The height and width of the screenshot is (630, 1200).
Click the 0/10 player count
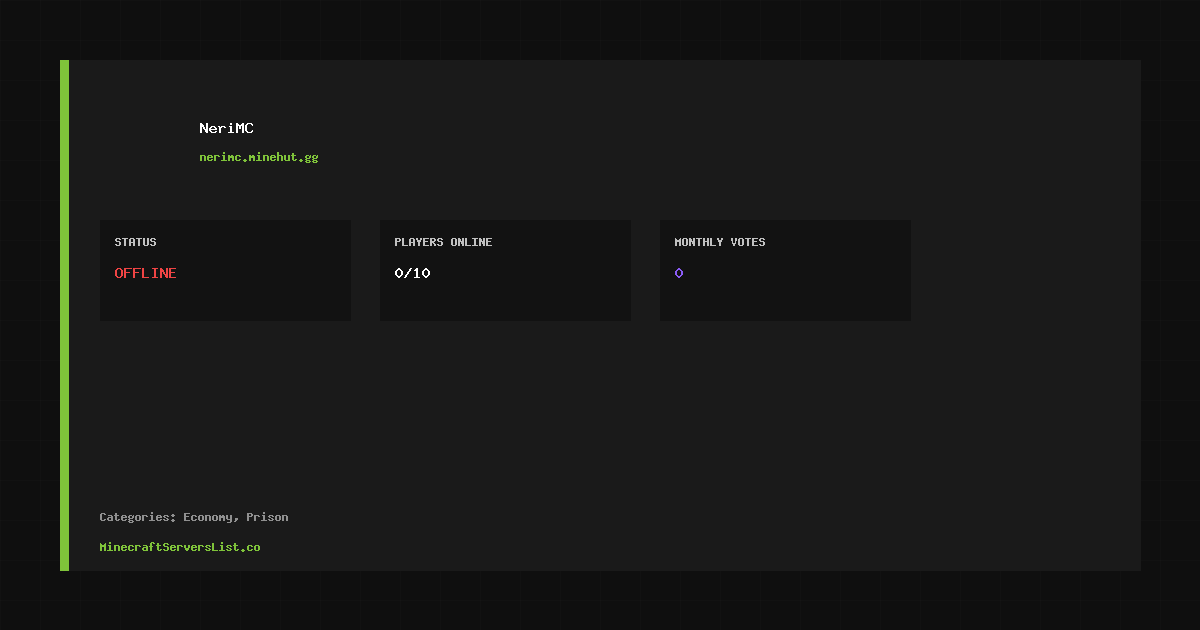pos(412,273)
